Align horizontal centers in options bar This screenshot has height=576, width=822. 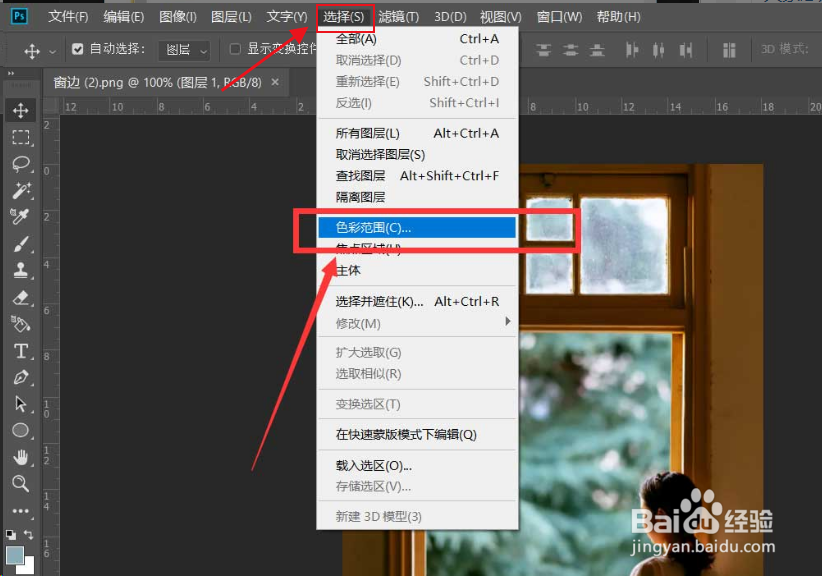click(x=658, y=50)
